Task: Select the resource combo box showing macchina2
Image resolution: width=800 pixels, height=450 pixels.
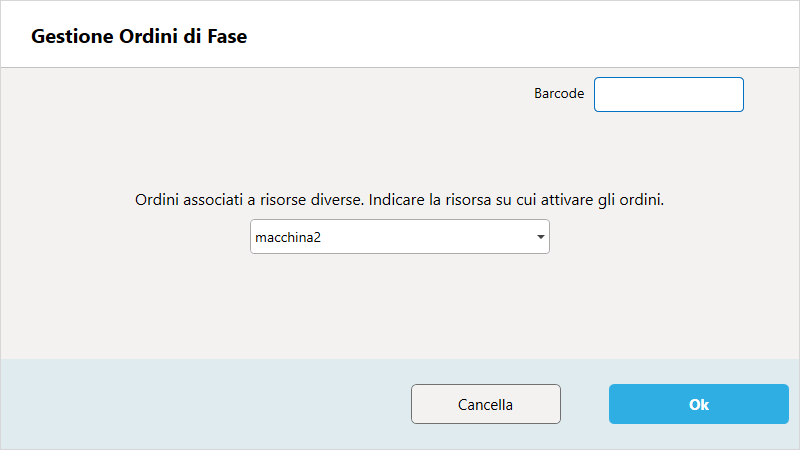Action: 399,237
